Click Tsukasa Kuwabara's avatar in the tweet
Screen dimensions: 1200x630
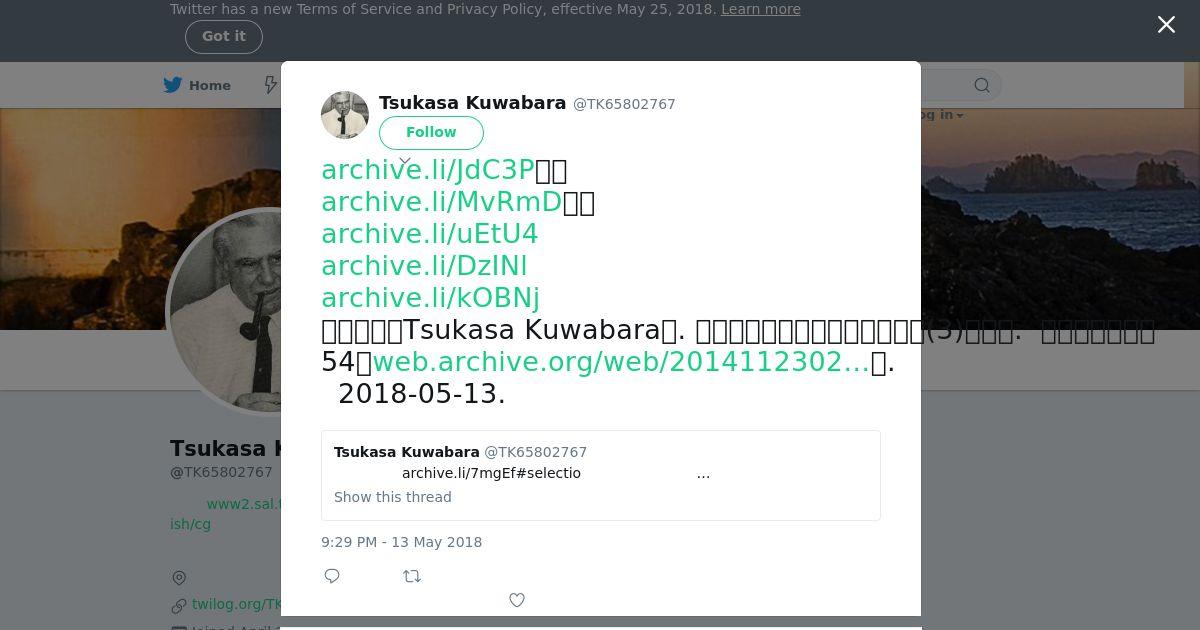click(345, 115)
